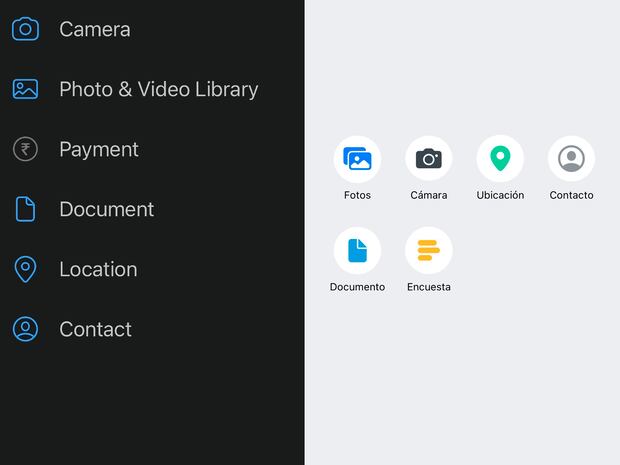This screenshot has height=465, width=620.
Task: Choose "Document" text in the dark menu
Action: point(106,209)
